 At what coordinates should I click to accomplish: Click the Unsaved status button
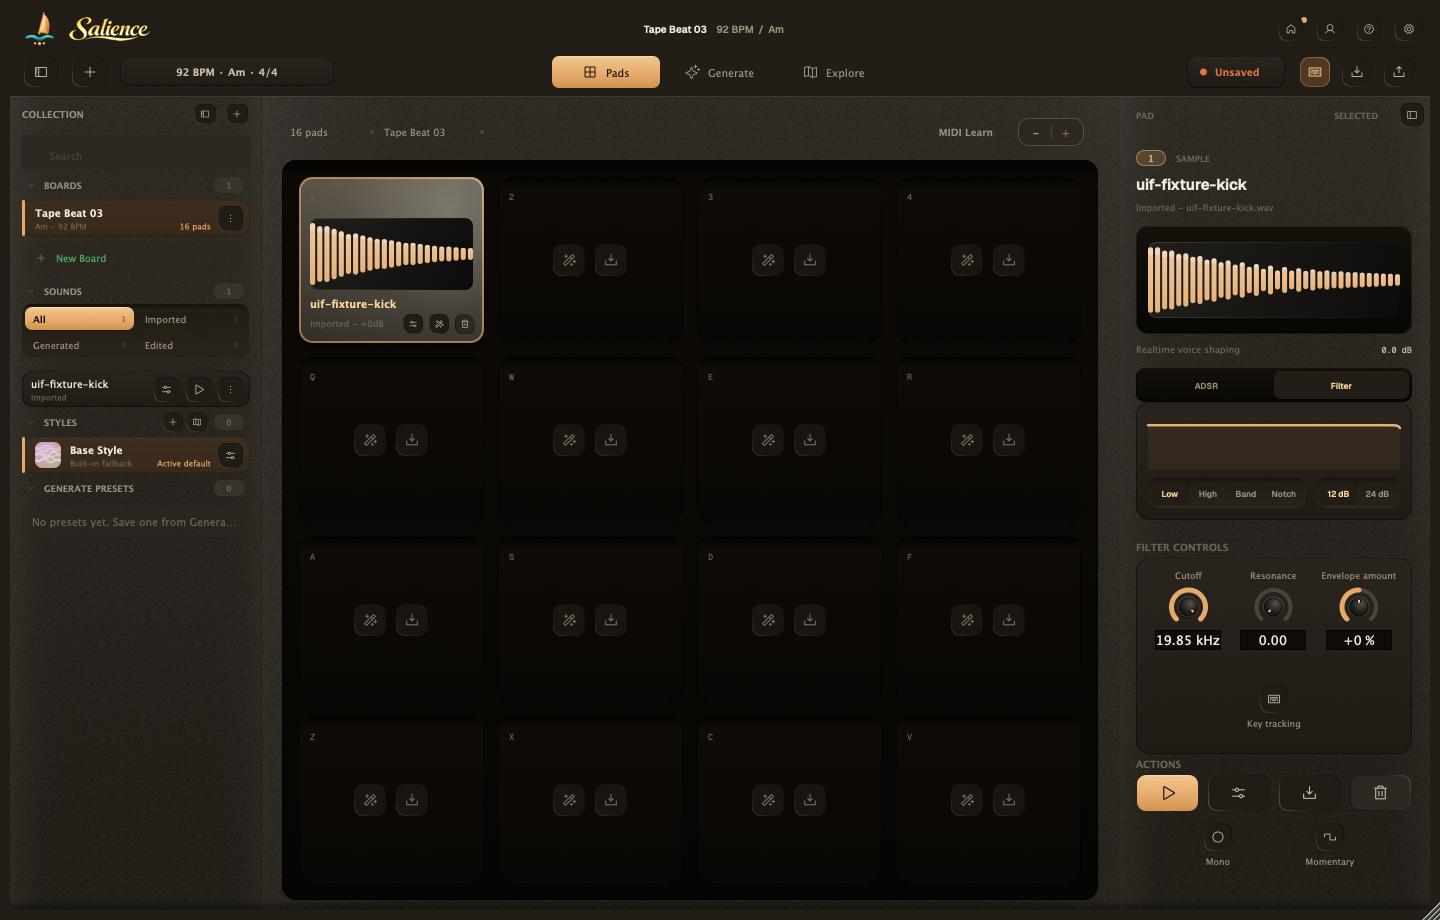pos(1237,72)
